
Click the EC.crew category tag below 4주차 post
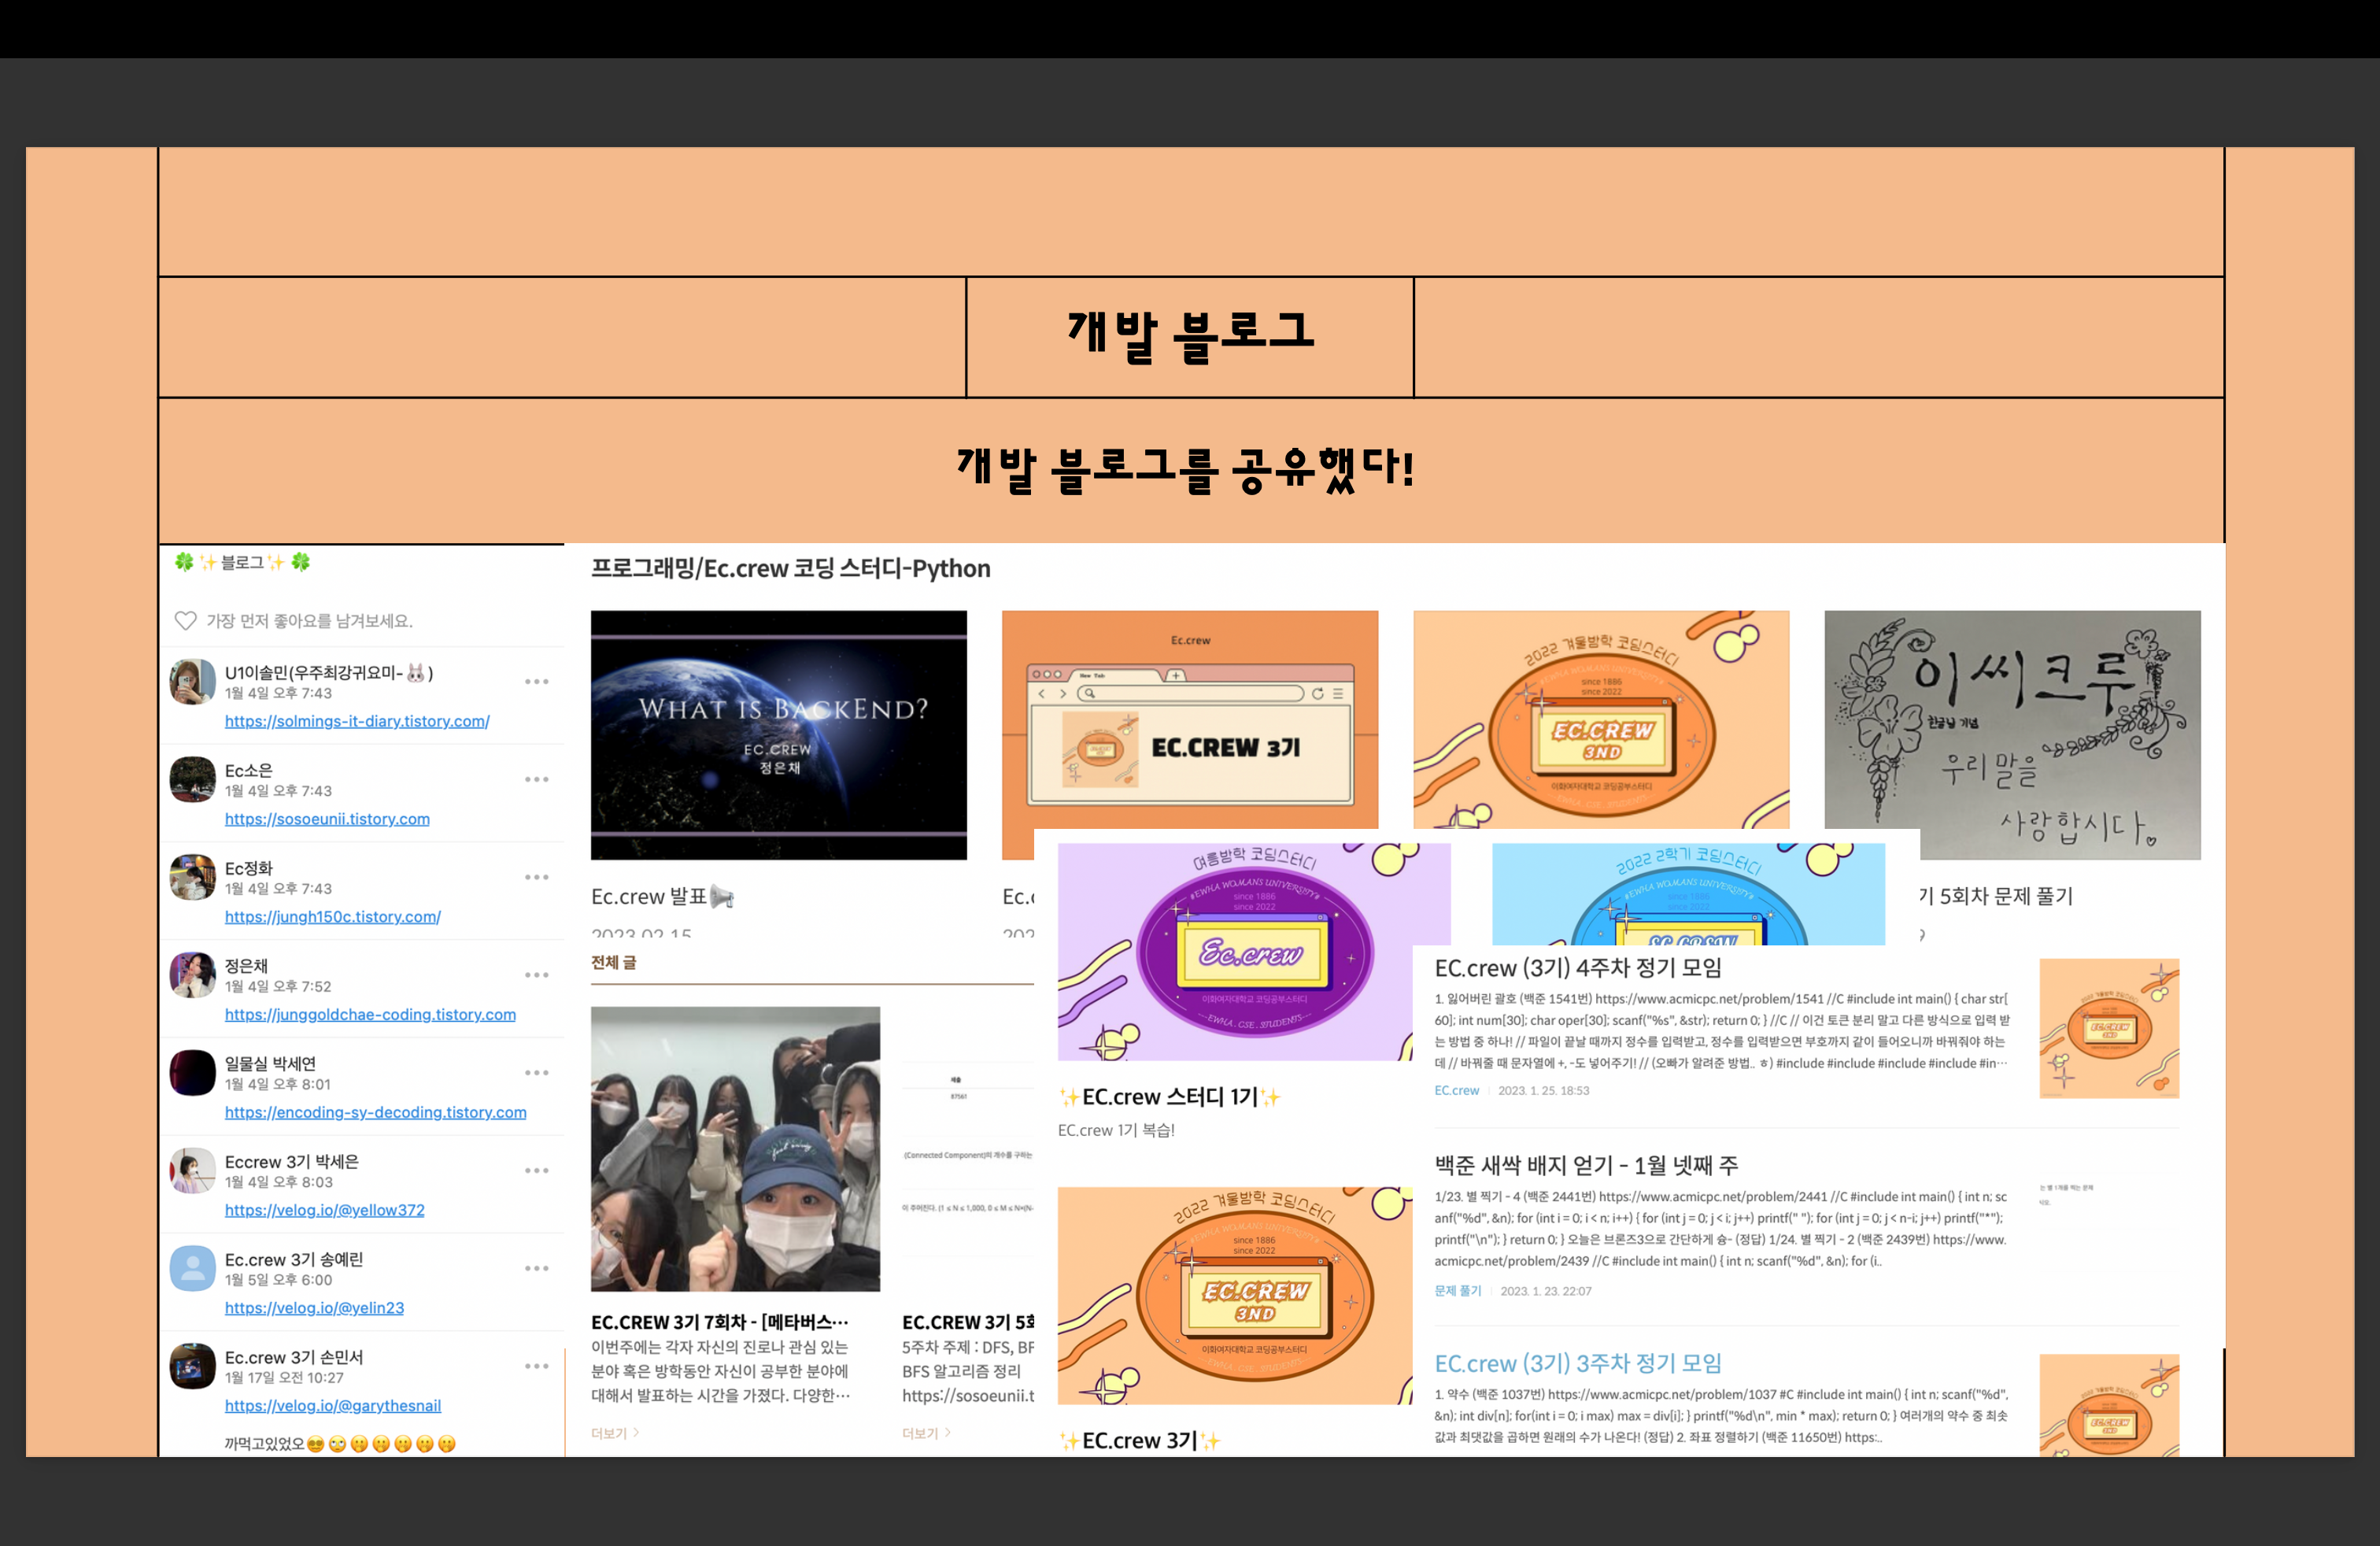(1456, 1090)
